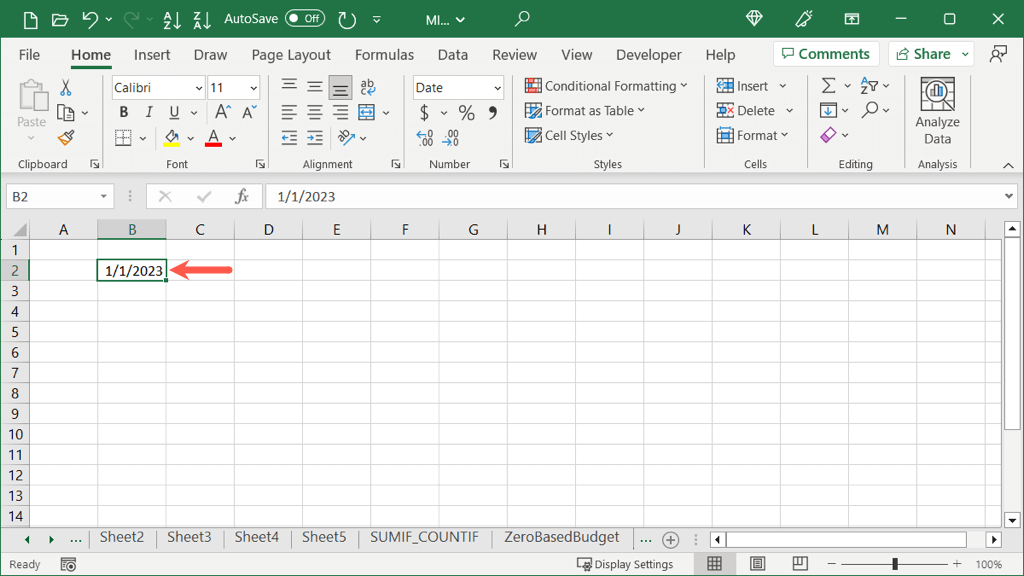
Task: Open the Formulas ribbon tab
Action: 384,55
